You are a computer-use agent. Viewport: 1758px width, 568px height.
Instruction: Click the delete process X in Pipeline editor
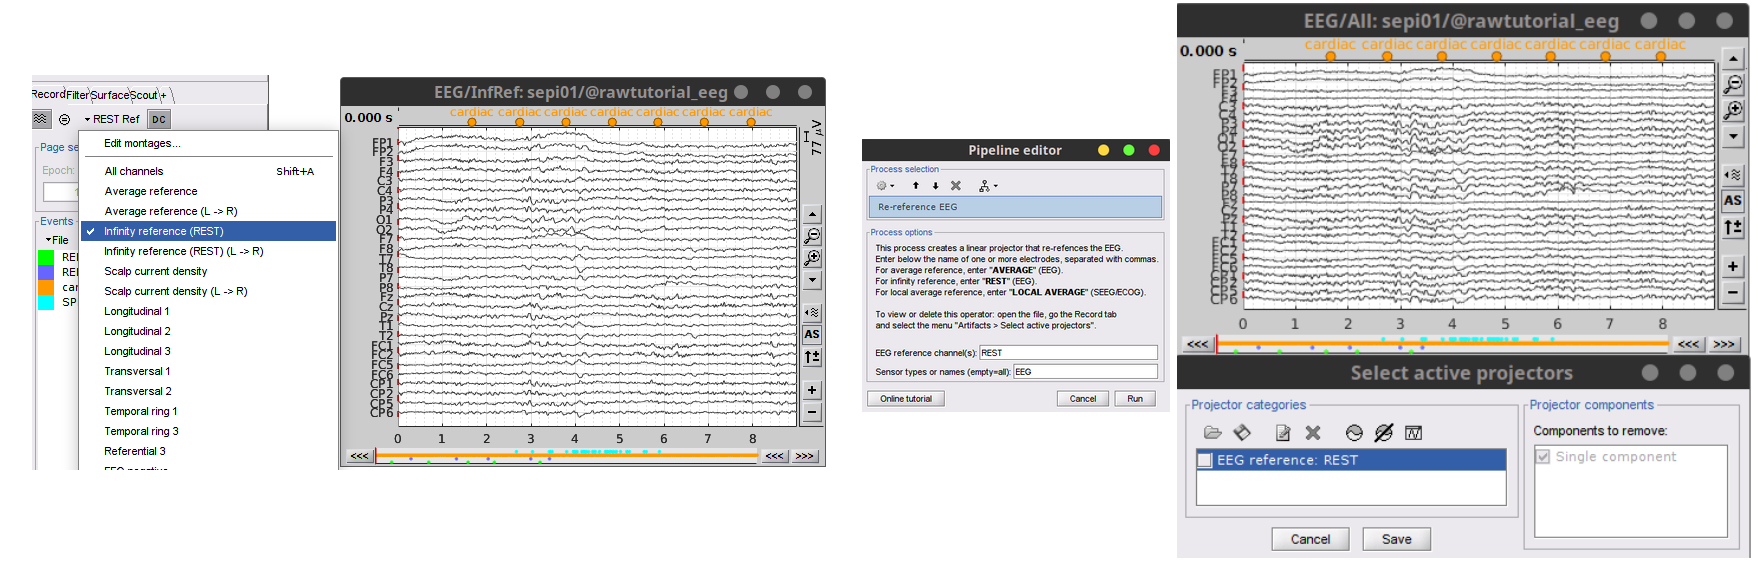click(955, 186)
